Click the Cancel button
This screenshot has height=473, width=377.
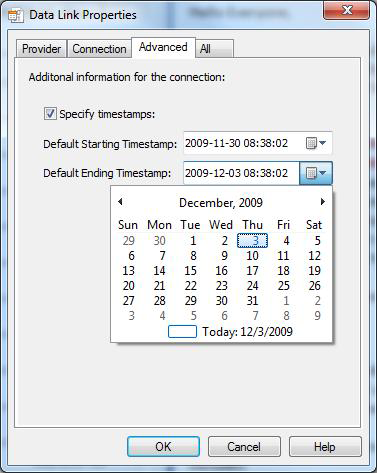pos(244,446)
